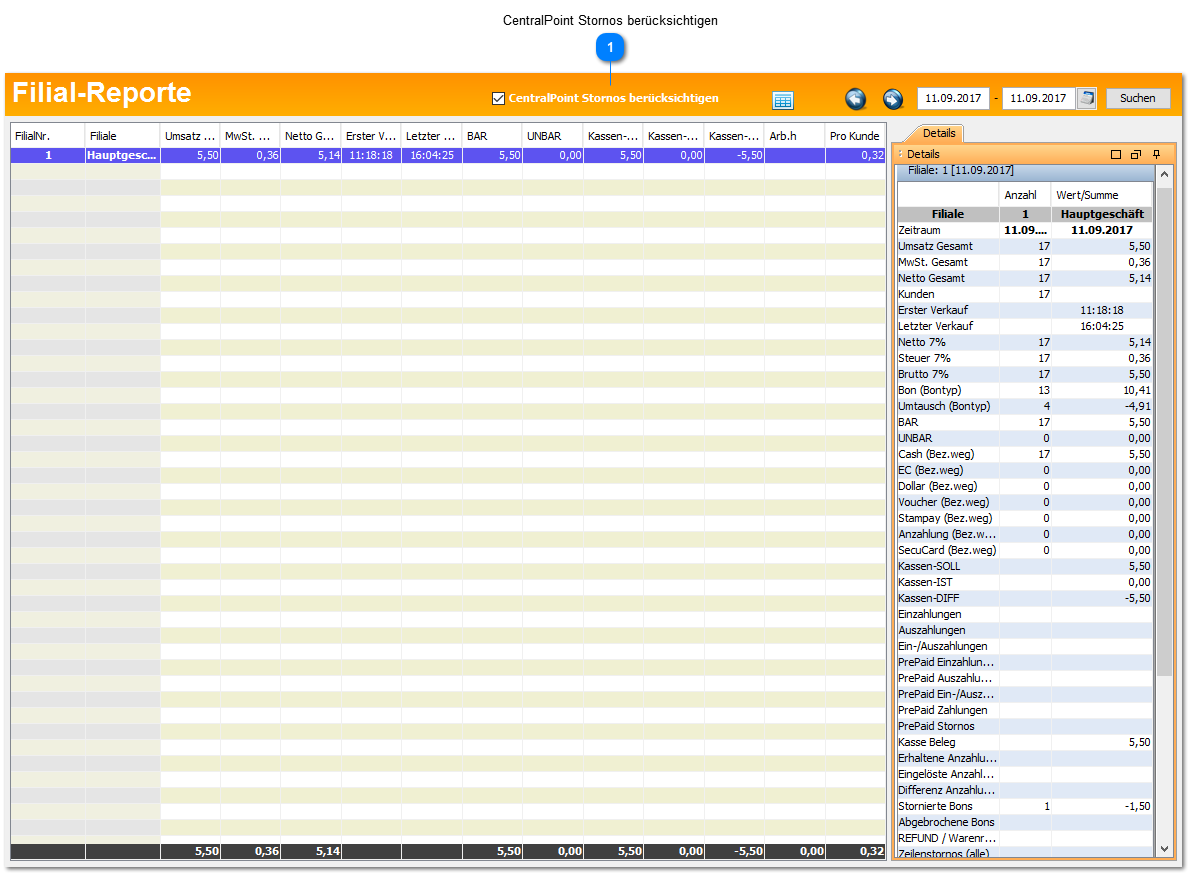Select the MwSt. Gesamt detail row
The image size is (1191, 876).
pyautogui.click(x=1025, y=262)
